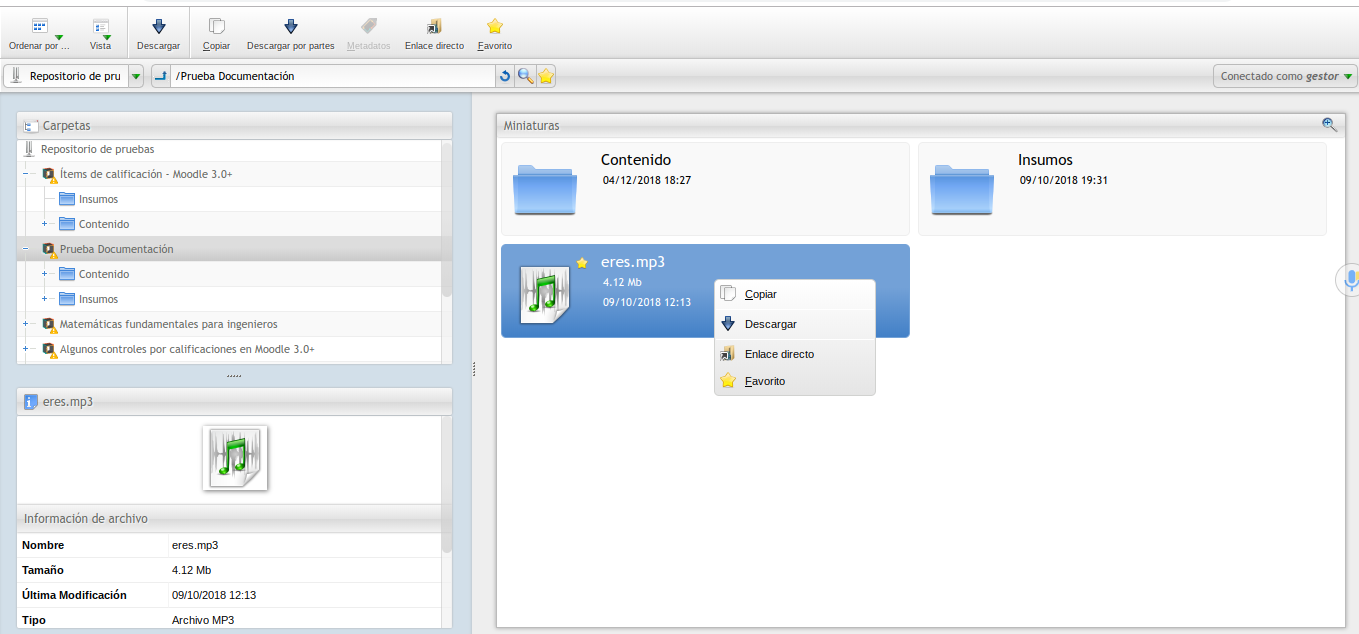Viewport: 1359px width, 634px height.
Task: Open the Conectado como gestor menu
Action: [x=1284, y=75]
